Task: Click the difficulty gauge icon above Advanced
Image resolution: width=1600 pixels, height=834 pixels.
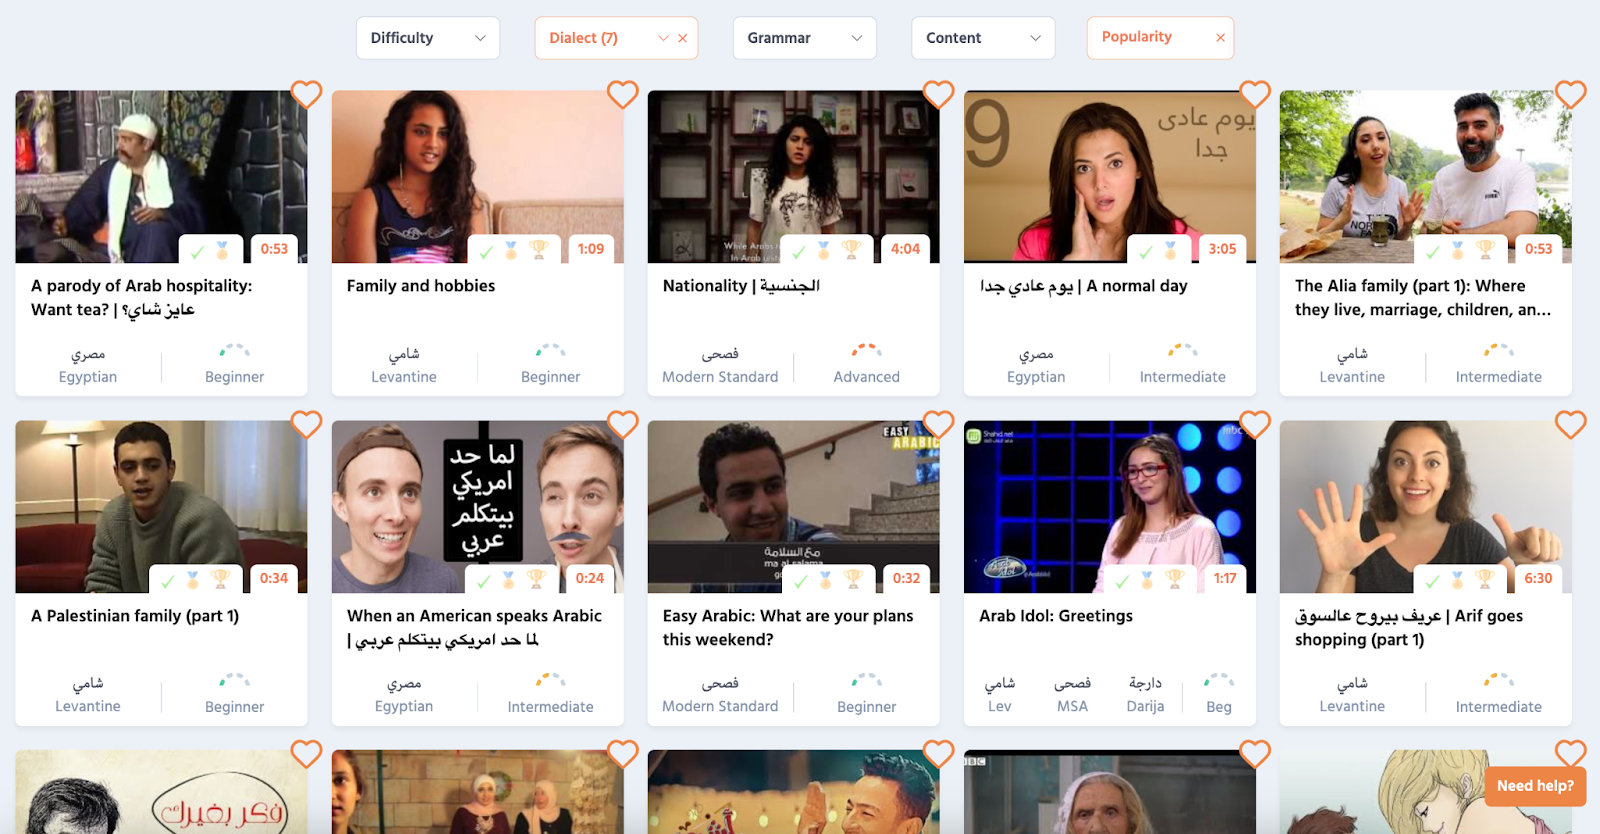Action: click(x=866, y=350)
